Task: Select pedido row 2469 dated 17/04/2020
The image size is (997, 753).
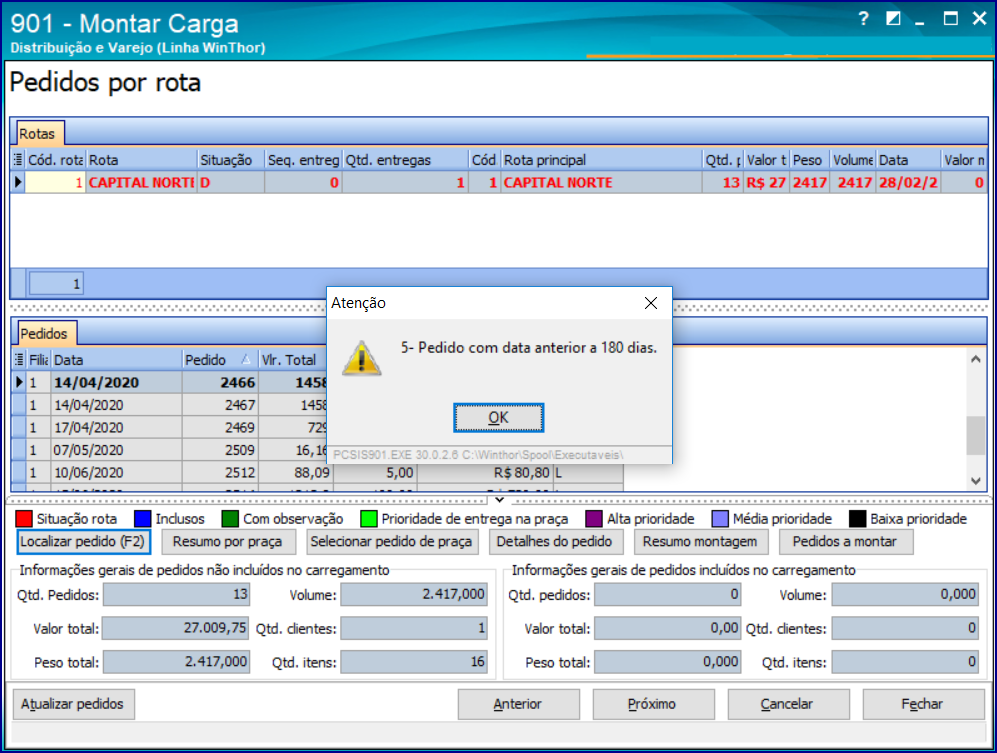Action: pyautogui.click(x=170, y=427)
